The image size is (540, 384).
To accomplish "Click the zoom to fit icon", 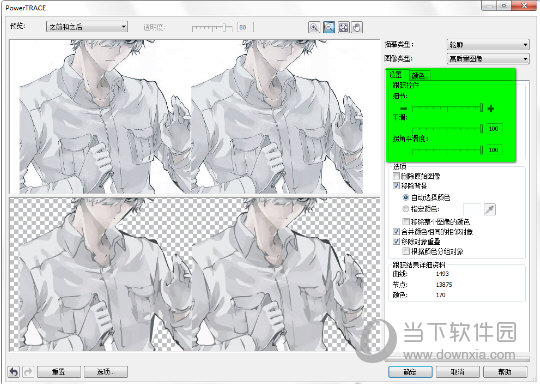I will pos(343,27).
